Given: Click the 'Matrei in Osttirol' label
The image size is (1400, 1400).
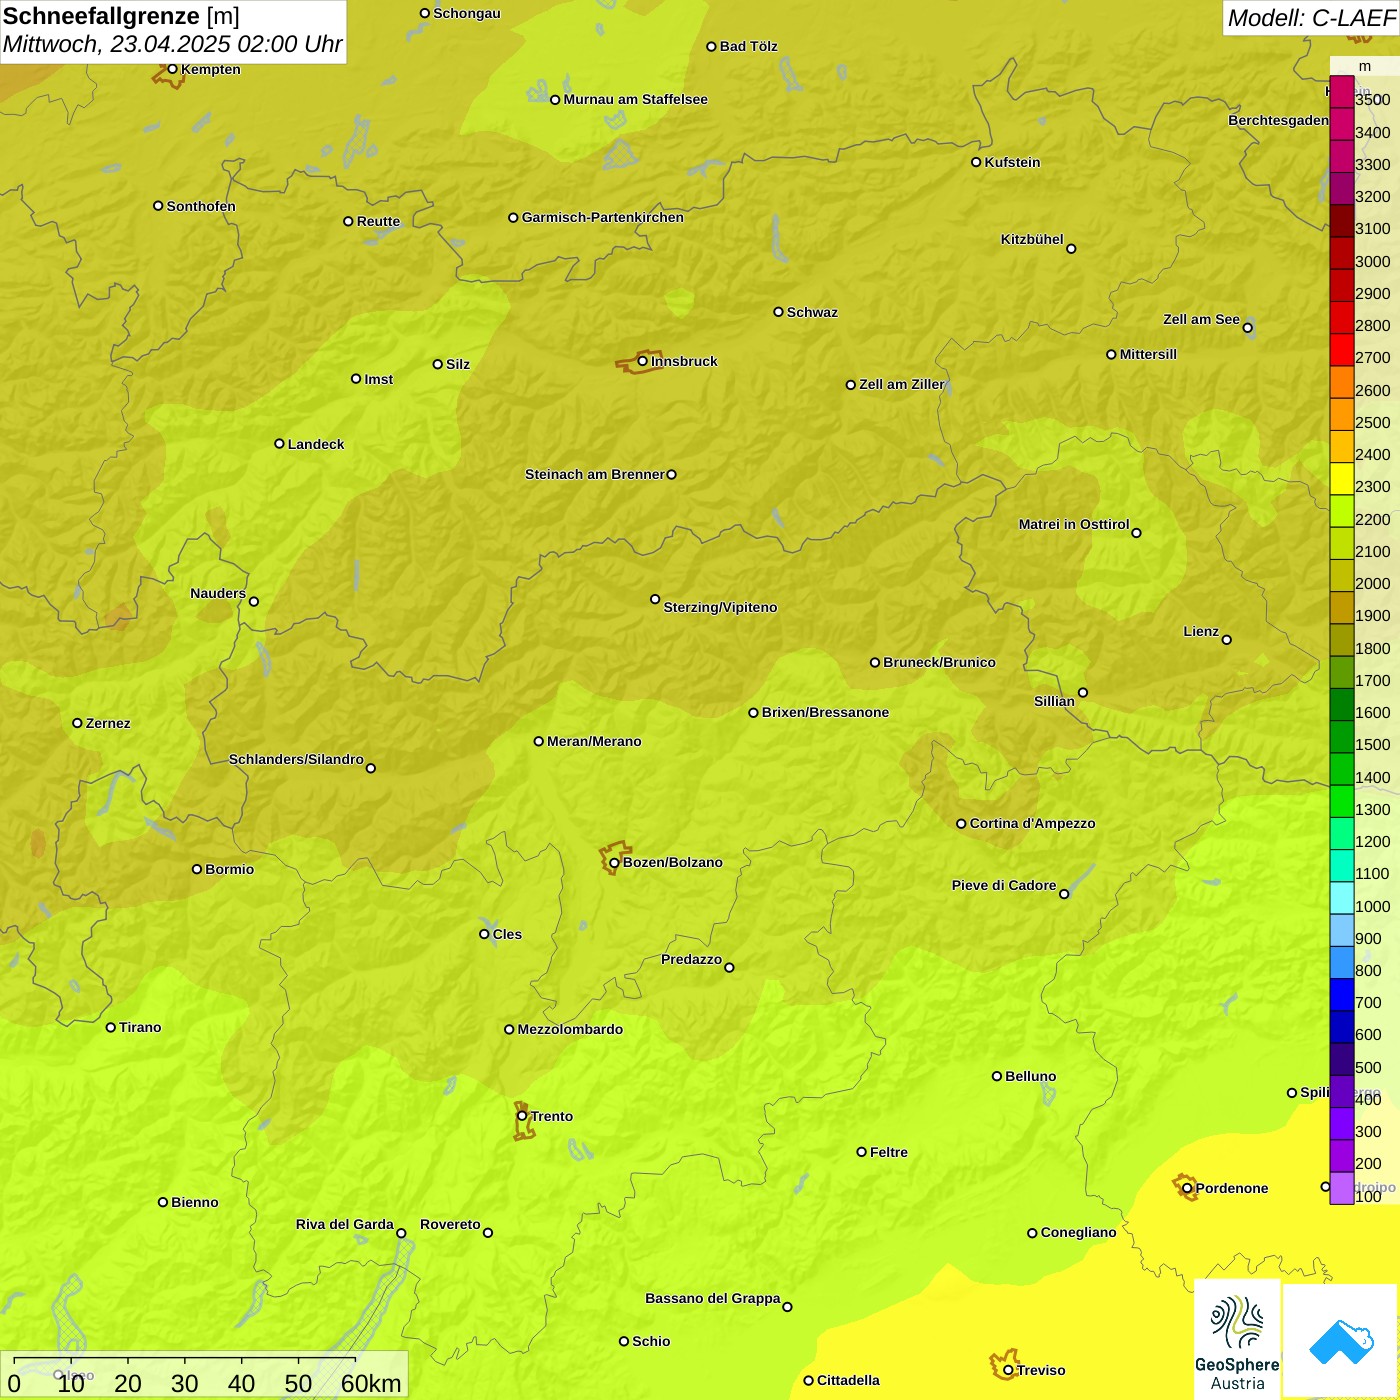Looking at the screenshot, I should 1074,524.
